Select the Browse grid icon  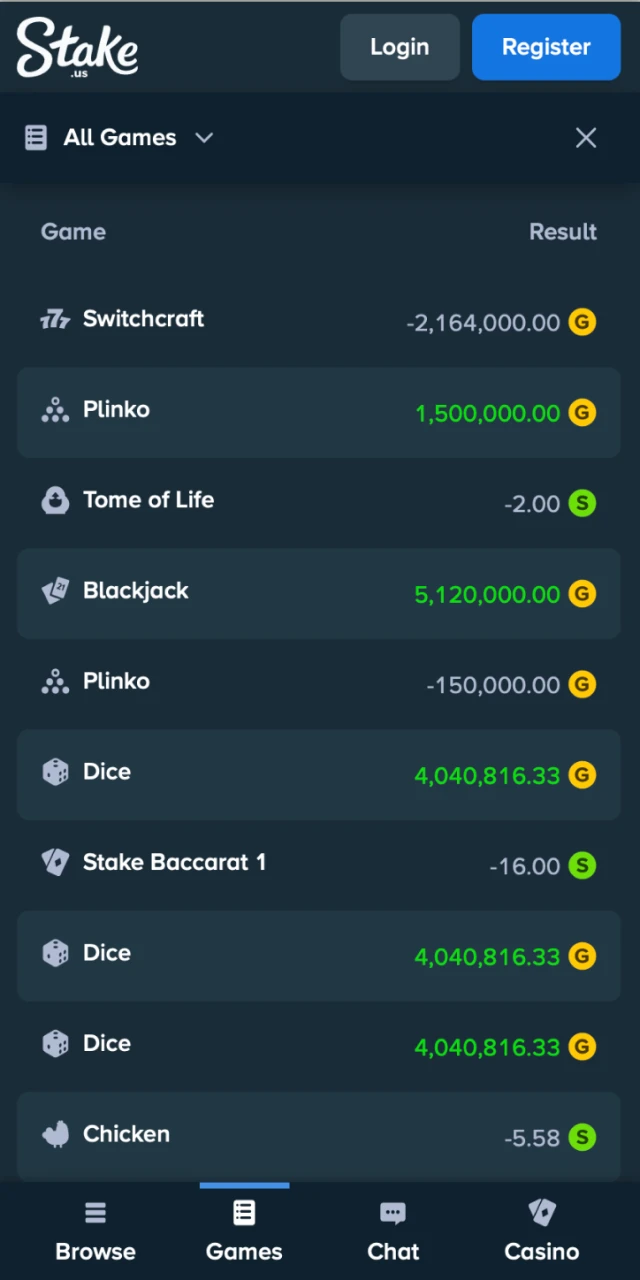point(95,1212)
